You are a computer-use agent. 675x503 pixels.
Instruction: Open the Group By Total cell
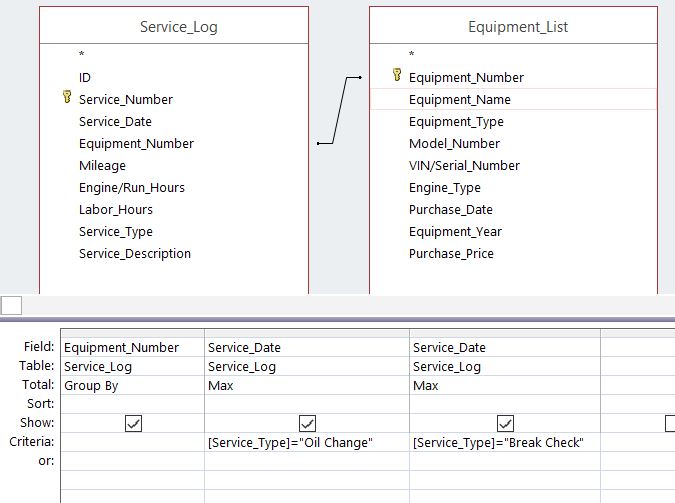tap(132, 385)
